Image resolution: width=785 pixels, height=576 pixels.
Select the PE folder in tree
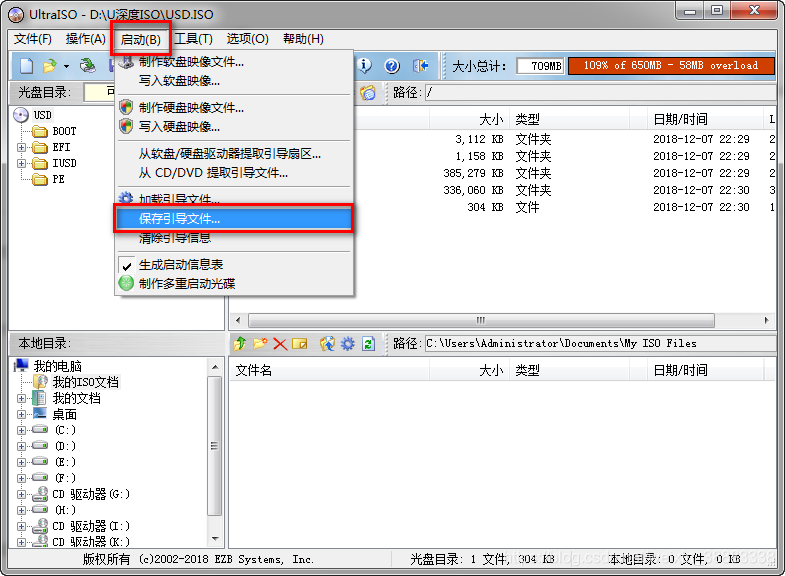[59, 179]
